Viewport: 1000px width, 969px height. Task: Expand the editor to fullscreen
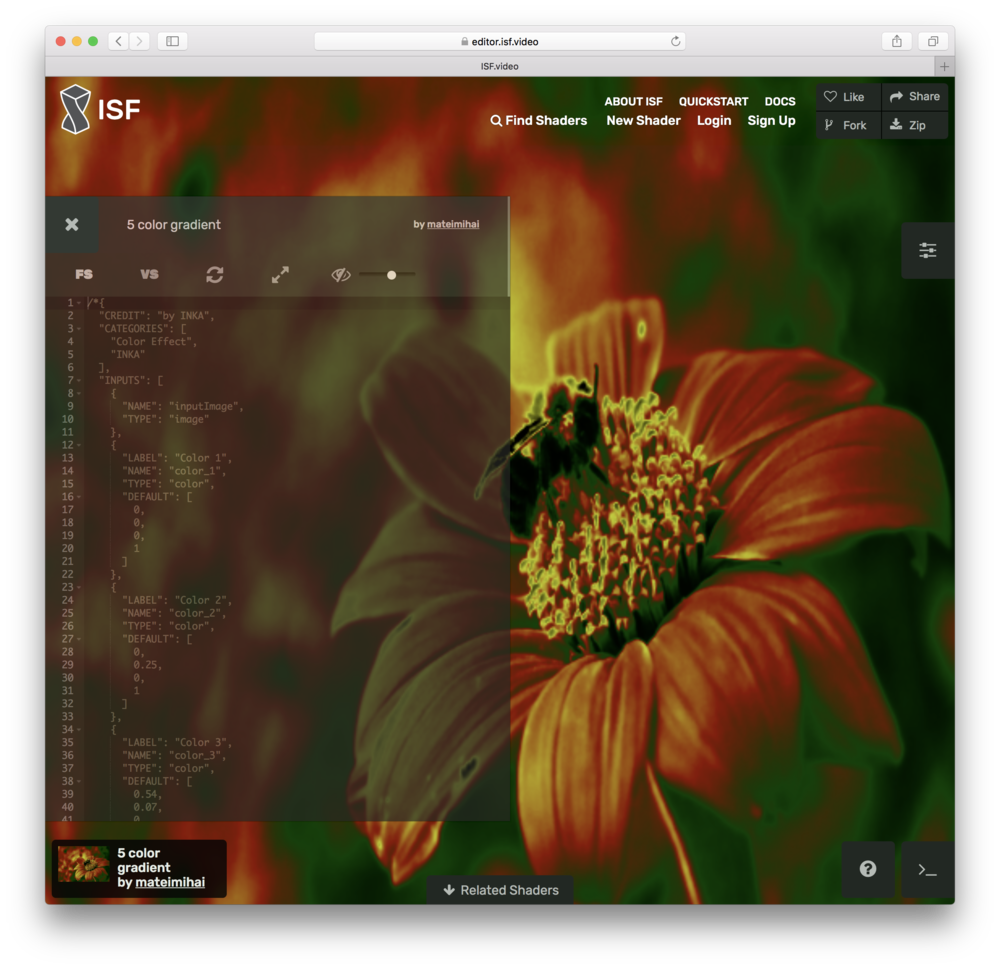[280, 274]
